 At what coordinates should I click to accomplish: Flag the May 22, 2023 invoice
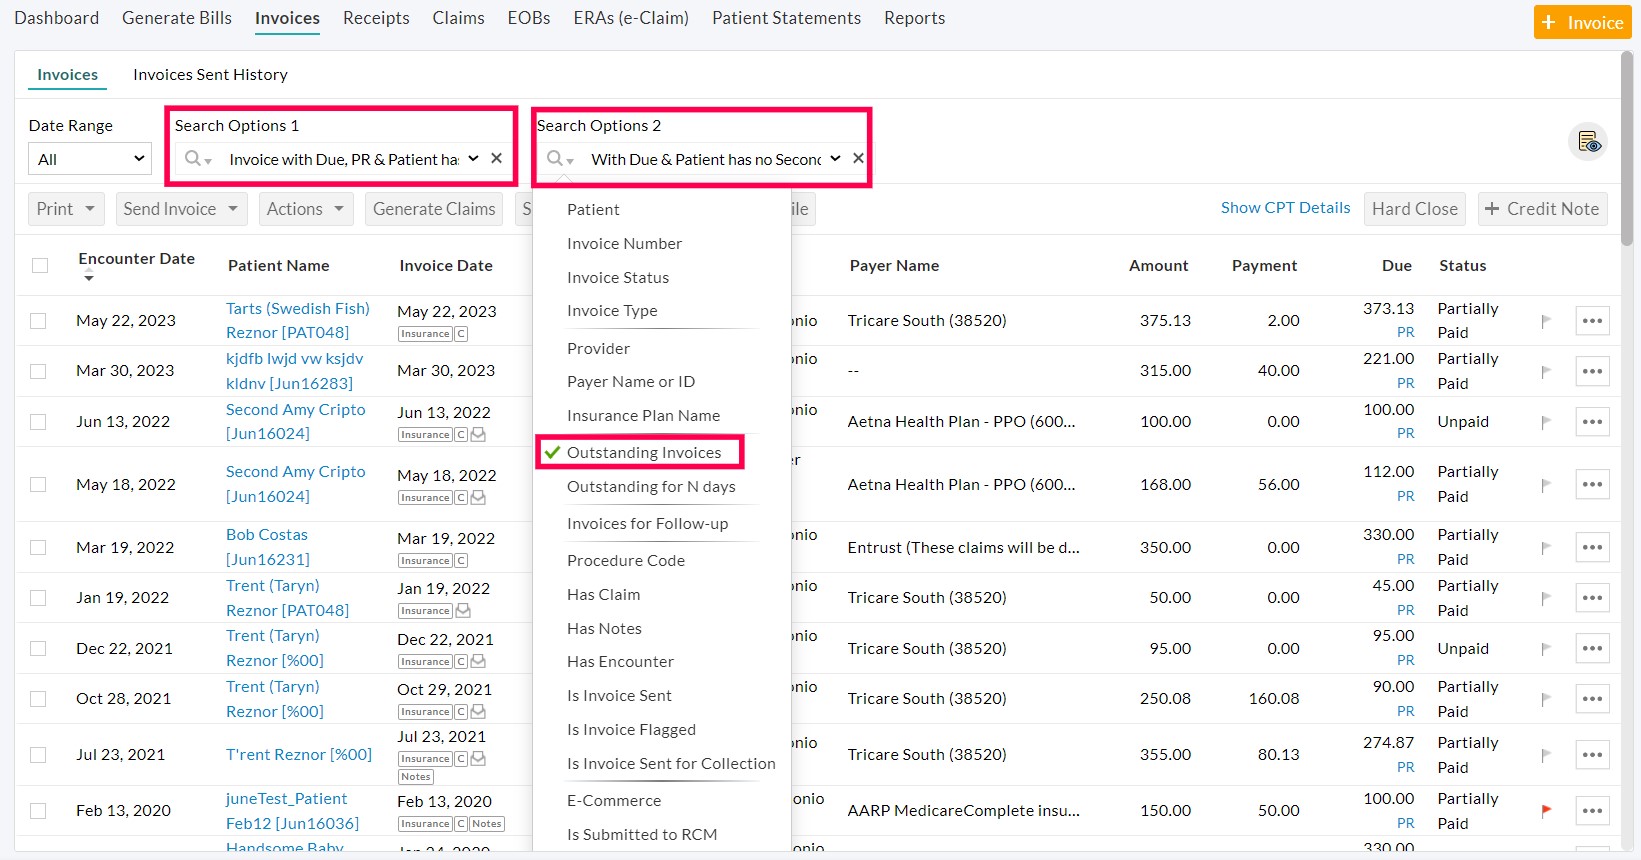pos(1546,321)
